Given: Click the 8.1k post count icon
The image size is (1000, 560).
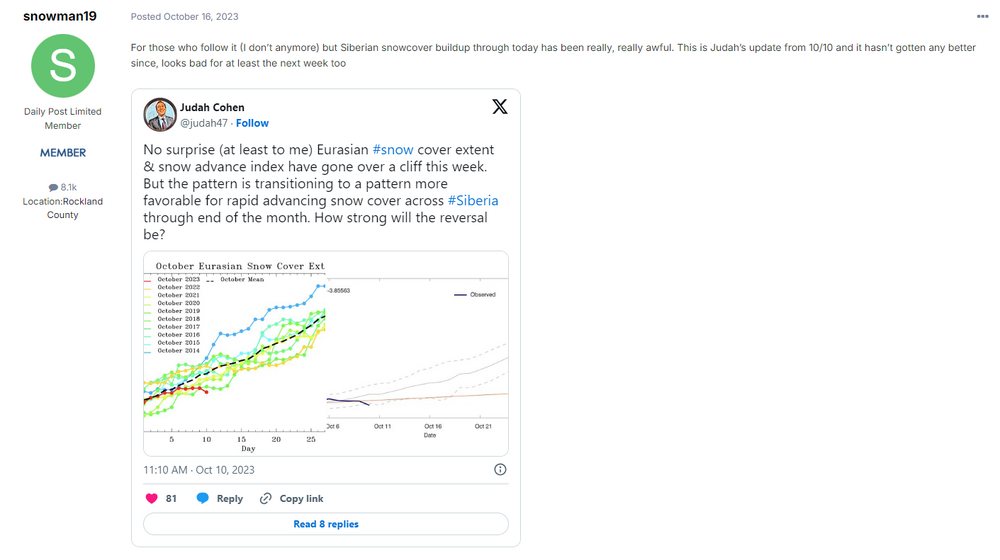Looking at the screenshot, I should pos(53,188).
